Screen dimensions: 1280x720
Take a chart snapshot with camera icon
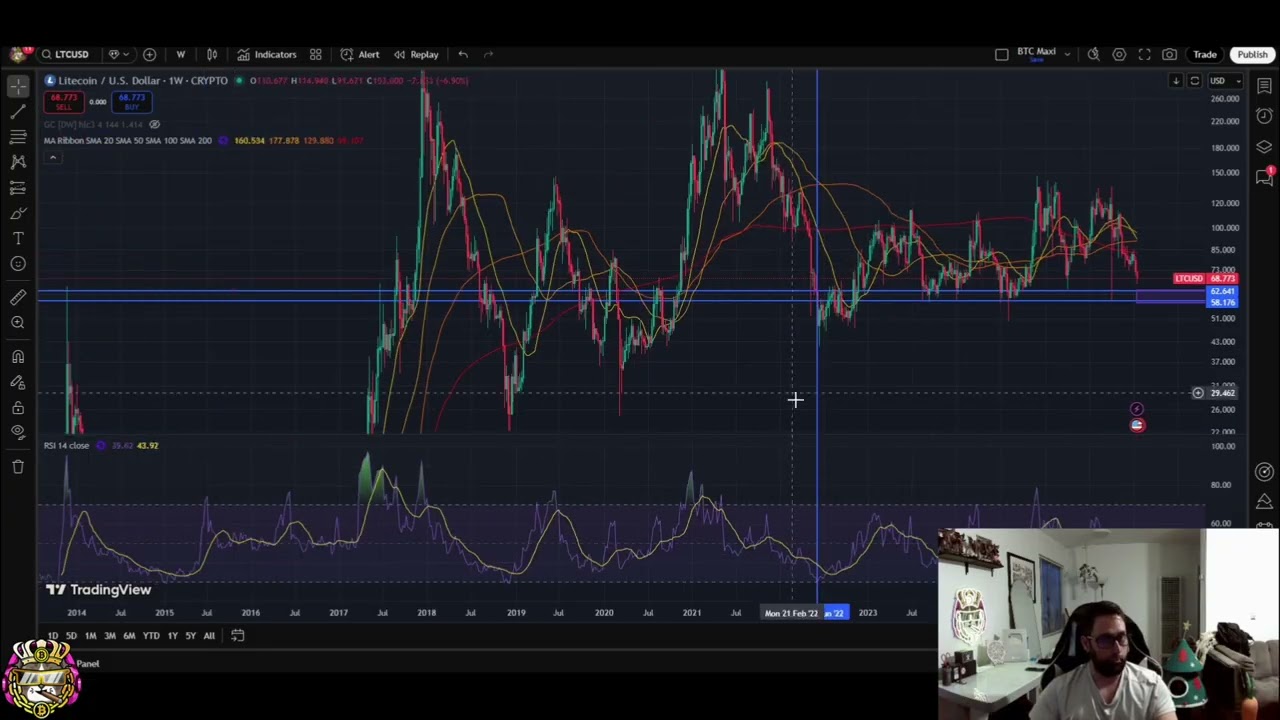pyautogui.click(x=1169, y=54)
